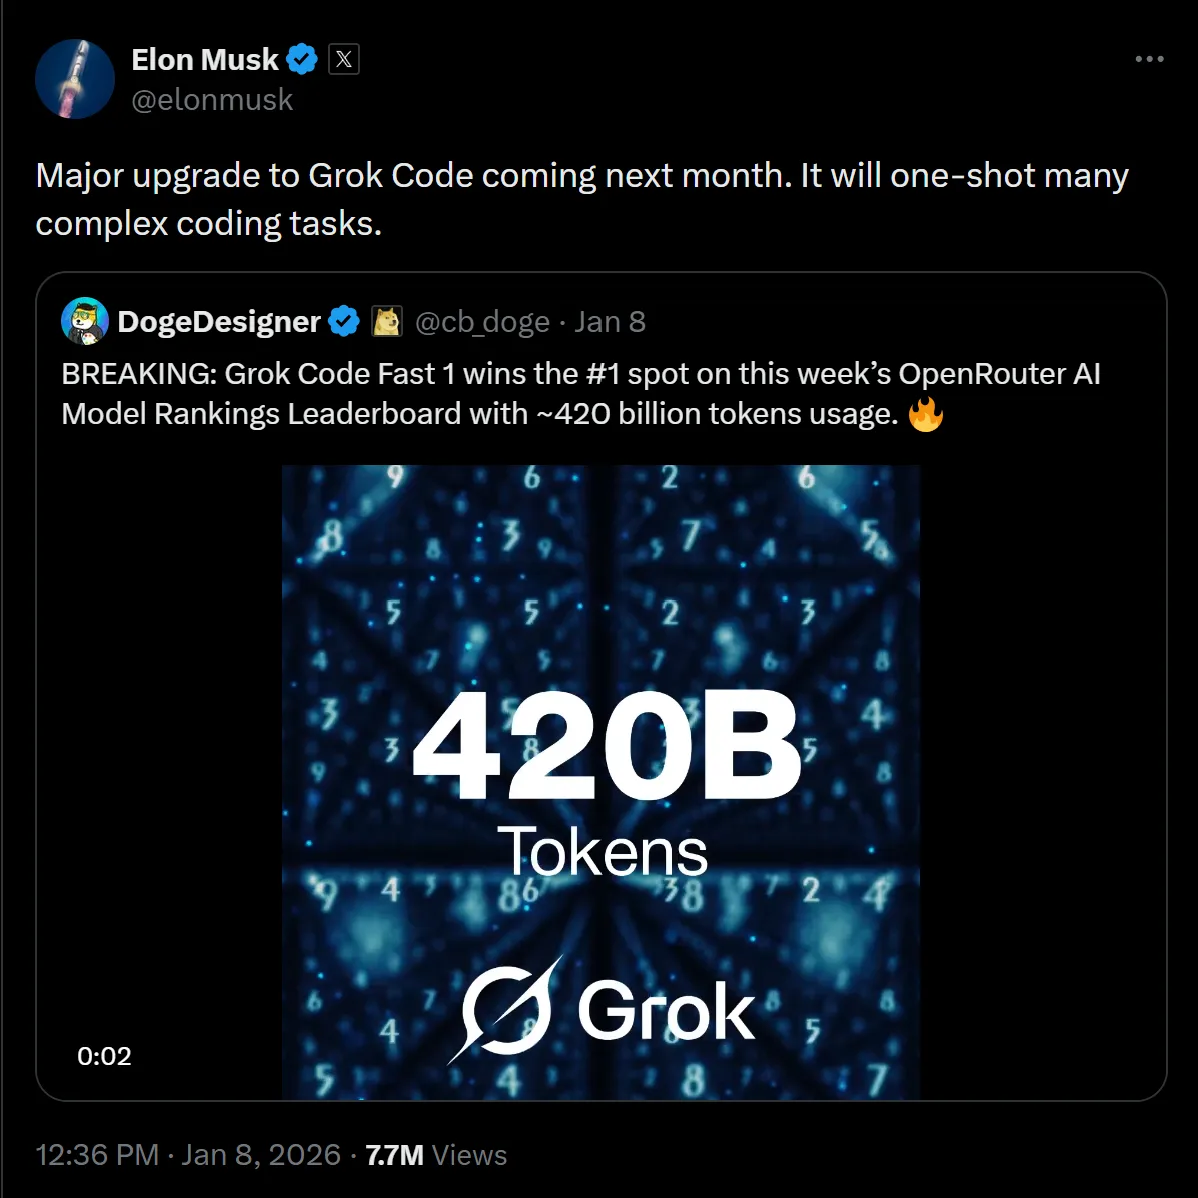Click the X affiliation badge beside Elon Musk
Image resolution: width=1198 pixels, height=1198 pixels.
tap(342, 58)
